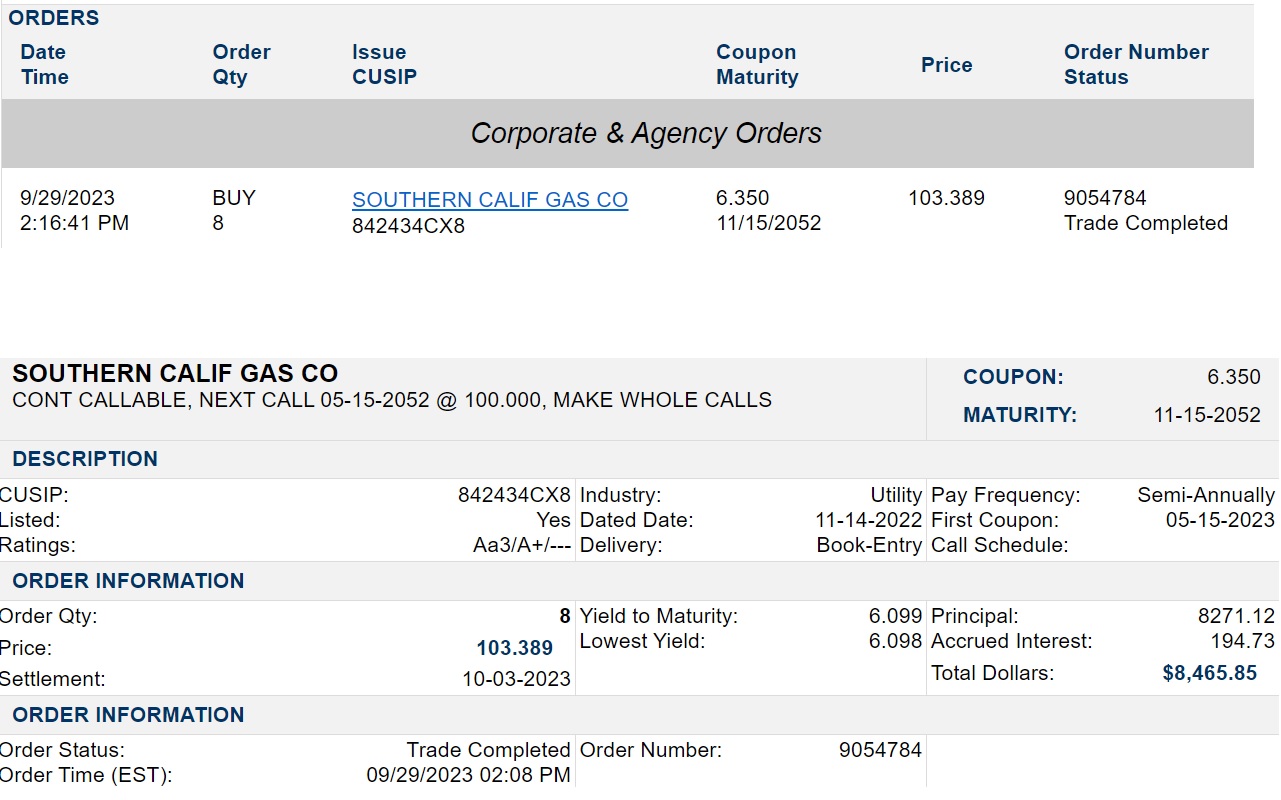The width and height of the screenshot is (1281, 800).
Task: Click the Total Dollars amount $8,465.85
Action: [x=1209, y=673]
